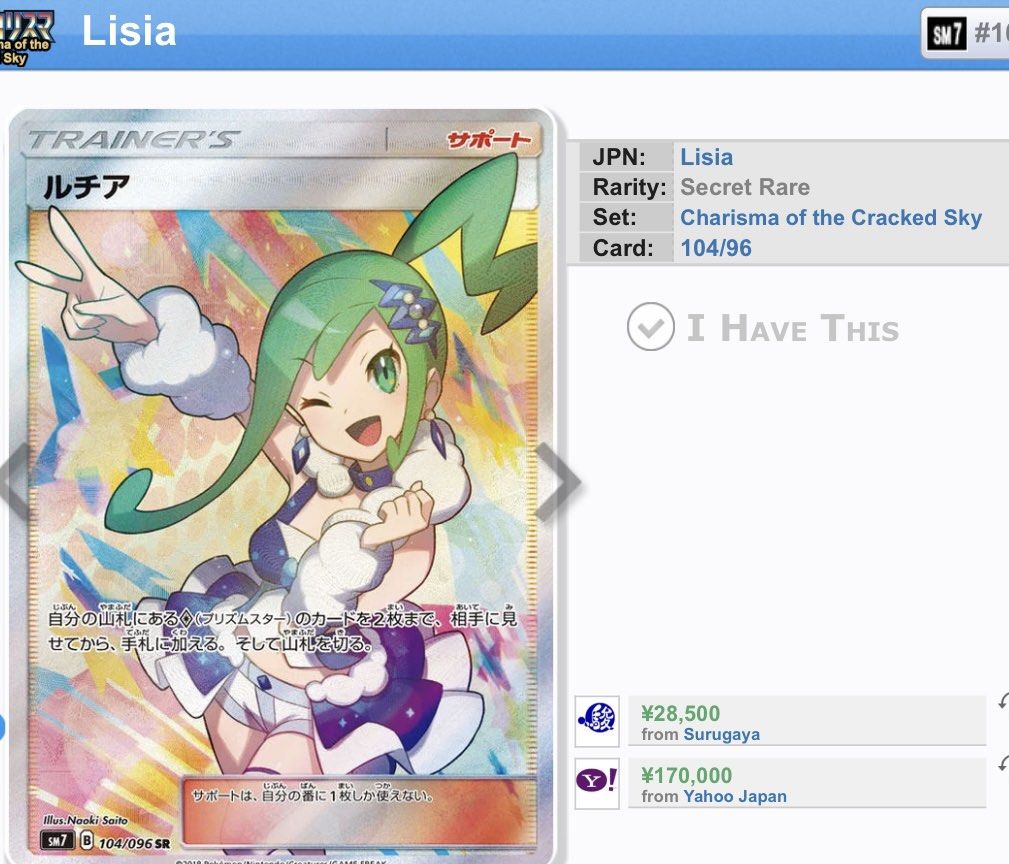1009x864 pixels.
Task: Go to next card with right chevron
Action: (x=559, y=481)
